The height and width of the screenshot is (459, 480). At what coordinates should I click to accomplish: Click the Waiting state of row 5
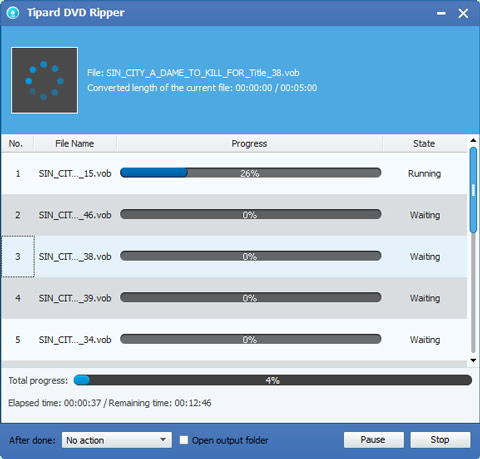click(x=425, y=340)
